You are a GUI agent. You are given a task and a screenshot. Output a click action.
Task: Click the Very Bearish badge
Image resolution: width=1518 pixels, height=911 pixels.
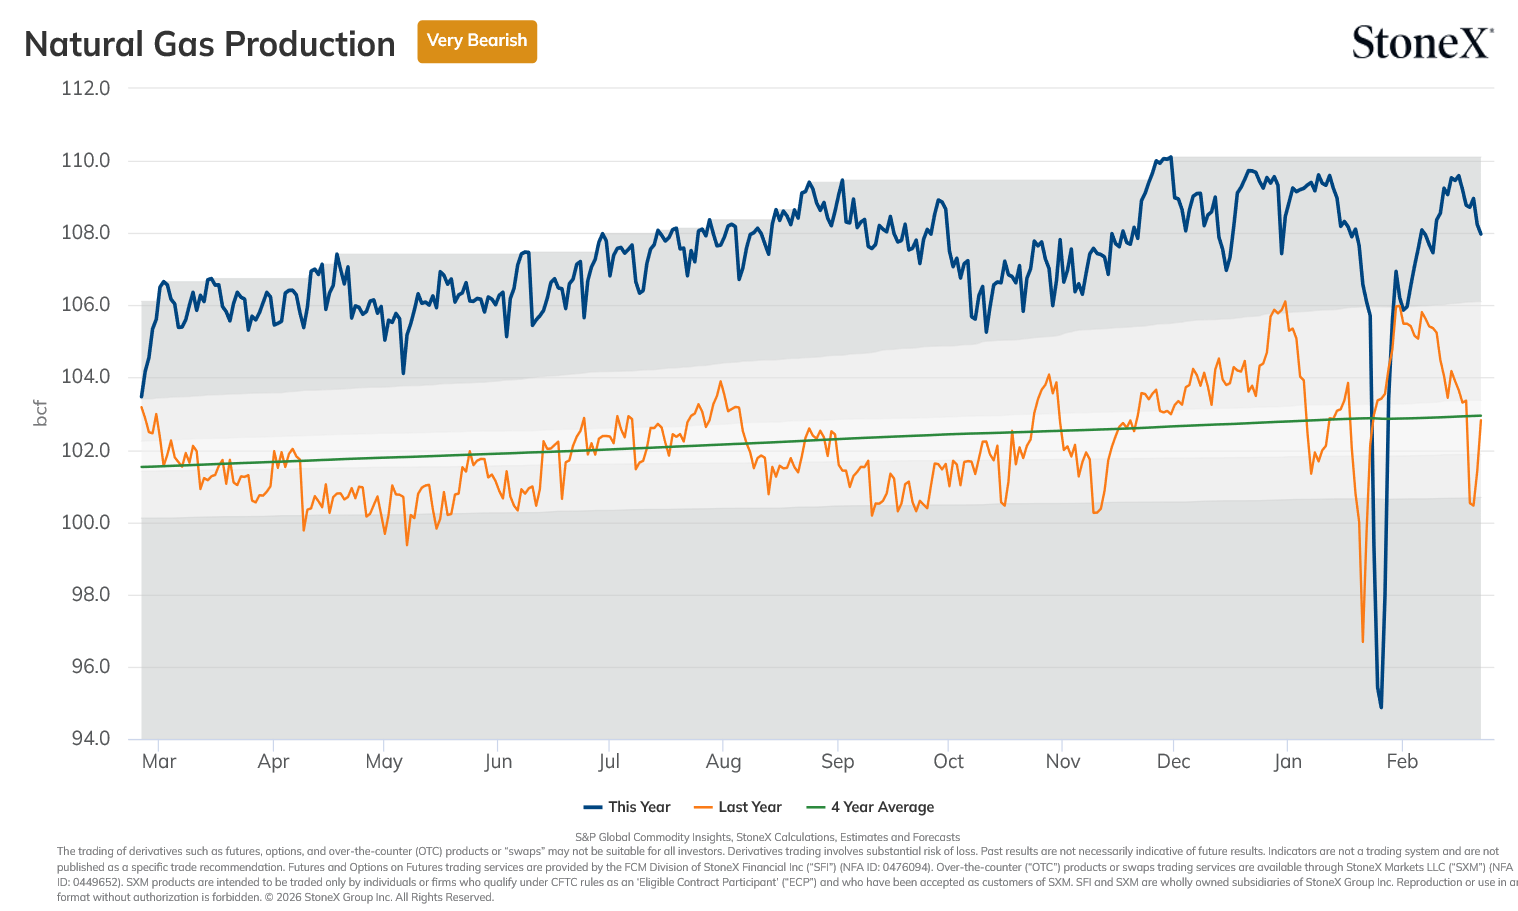tap(477, 41)
